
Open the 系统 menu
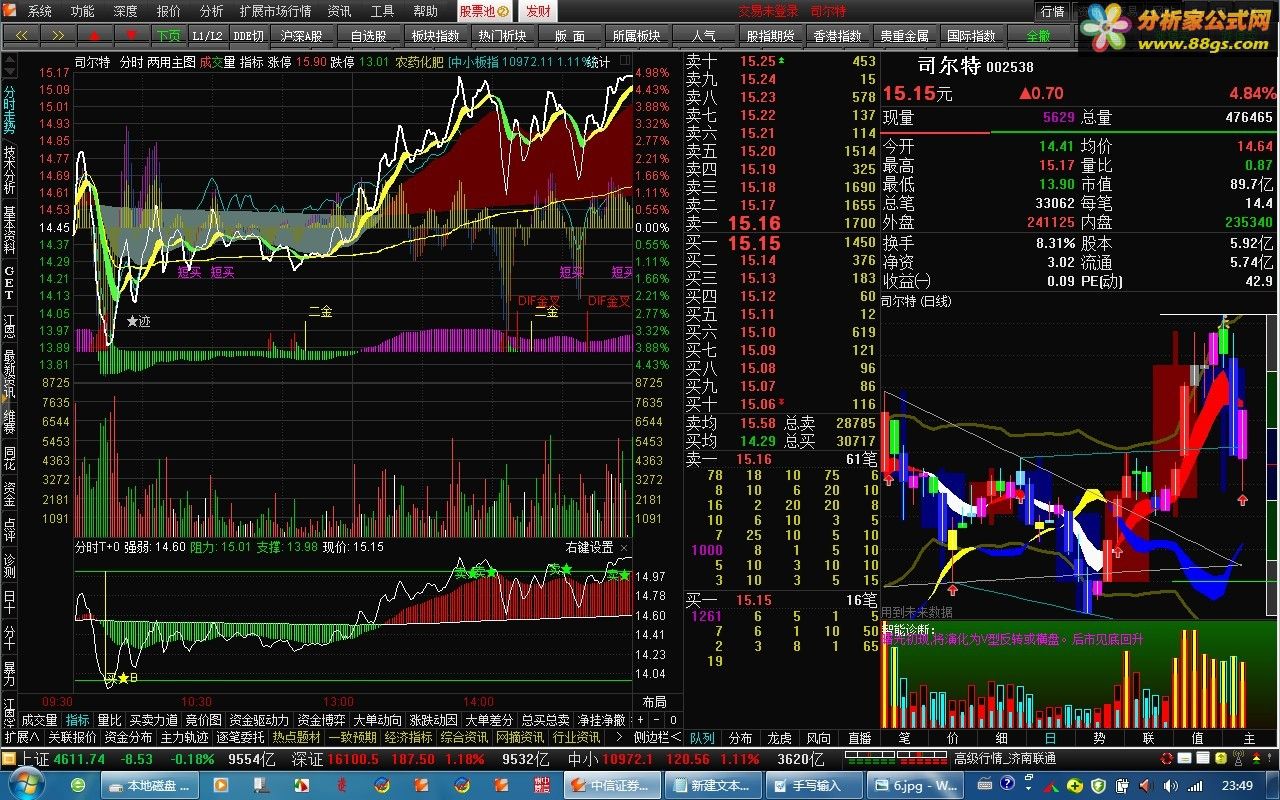click(x=40, y=11)
